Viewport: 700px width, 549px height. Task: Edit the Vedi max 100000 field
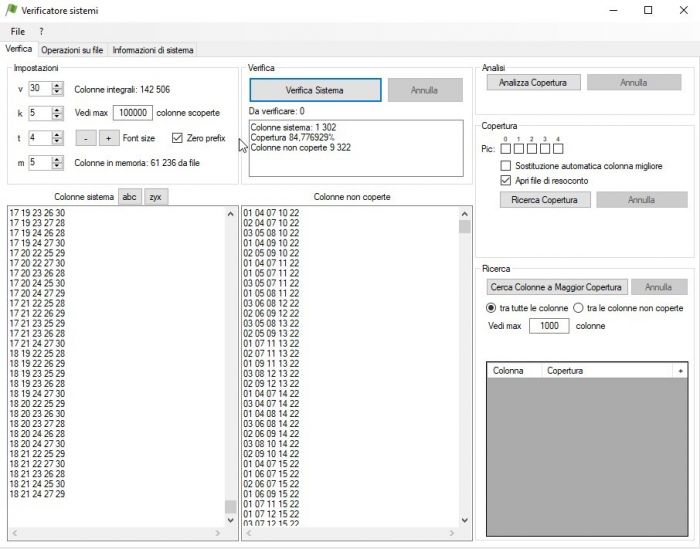tap(133, 113)
